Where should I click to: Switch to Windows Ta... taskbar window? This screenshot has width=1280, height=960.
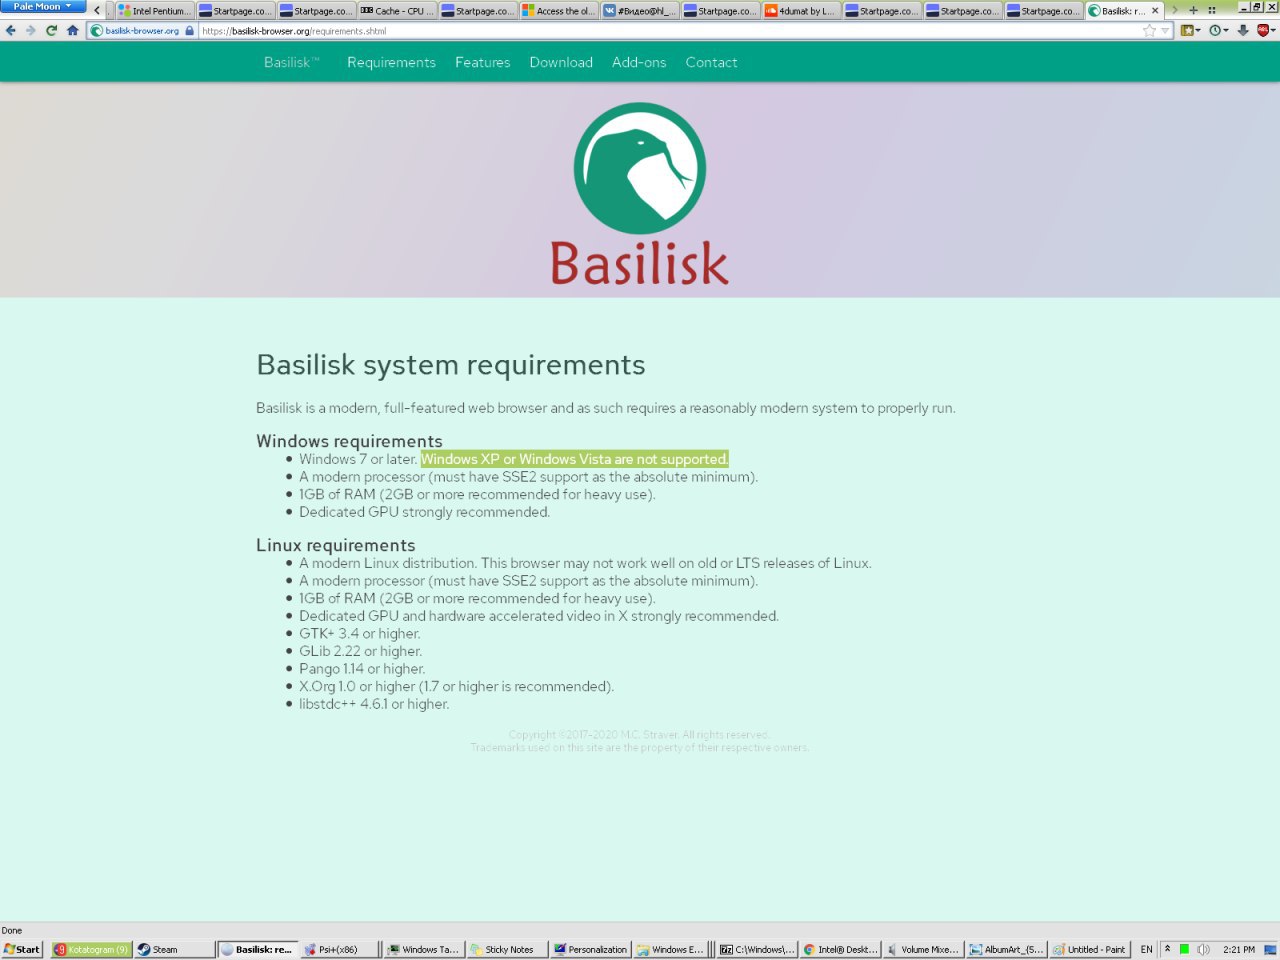[x=424, y=949]
